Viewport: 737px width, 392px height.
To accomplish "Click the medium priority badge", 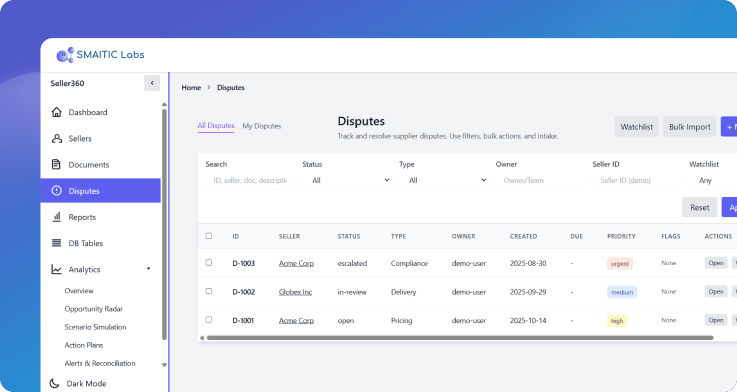I will coord(622,292).
